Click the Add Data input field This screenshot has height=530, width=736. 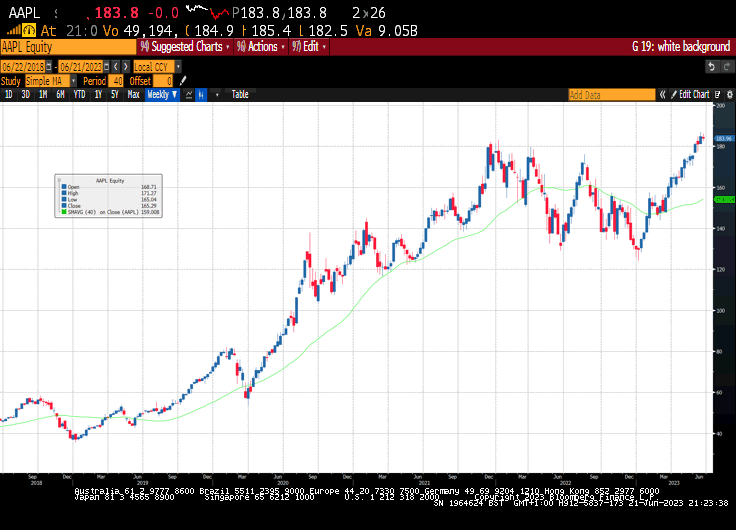click(x=612, y=95)
